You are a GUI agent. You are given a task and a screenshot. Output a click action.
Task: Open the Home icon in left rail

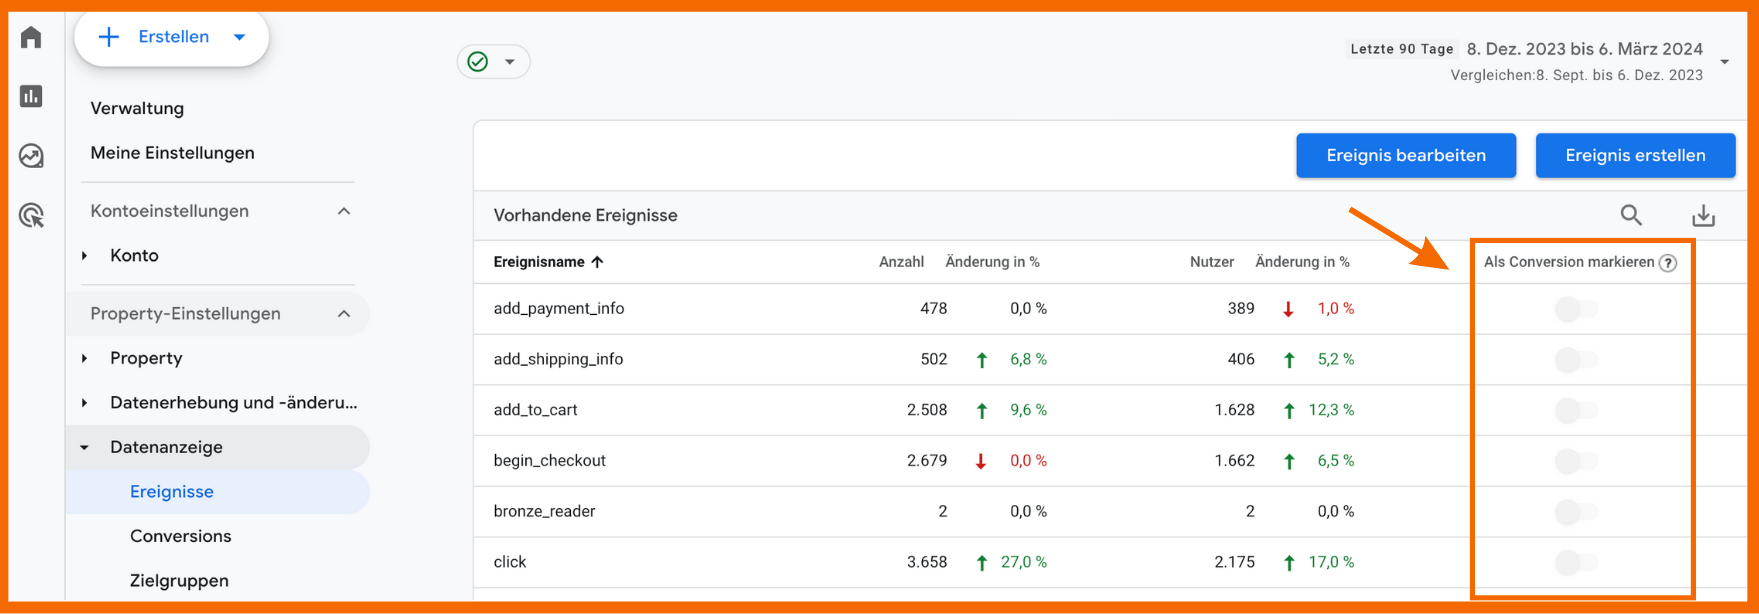(x=31, y=38)
